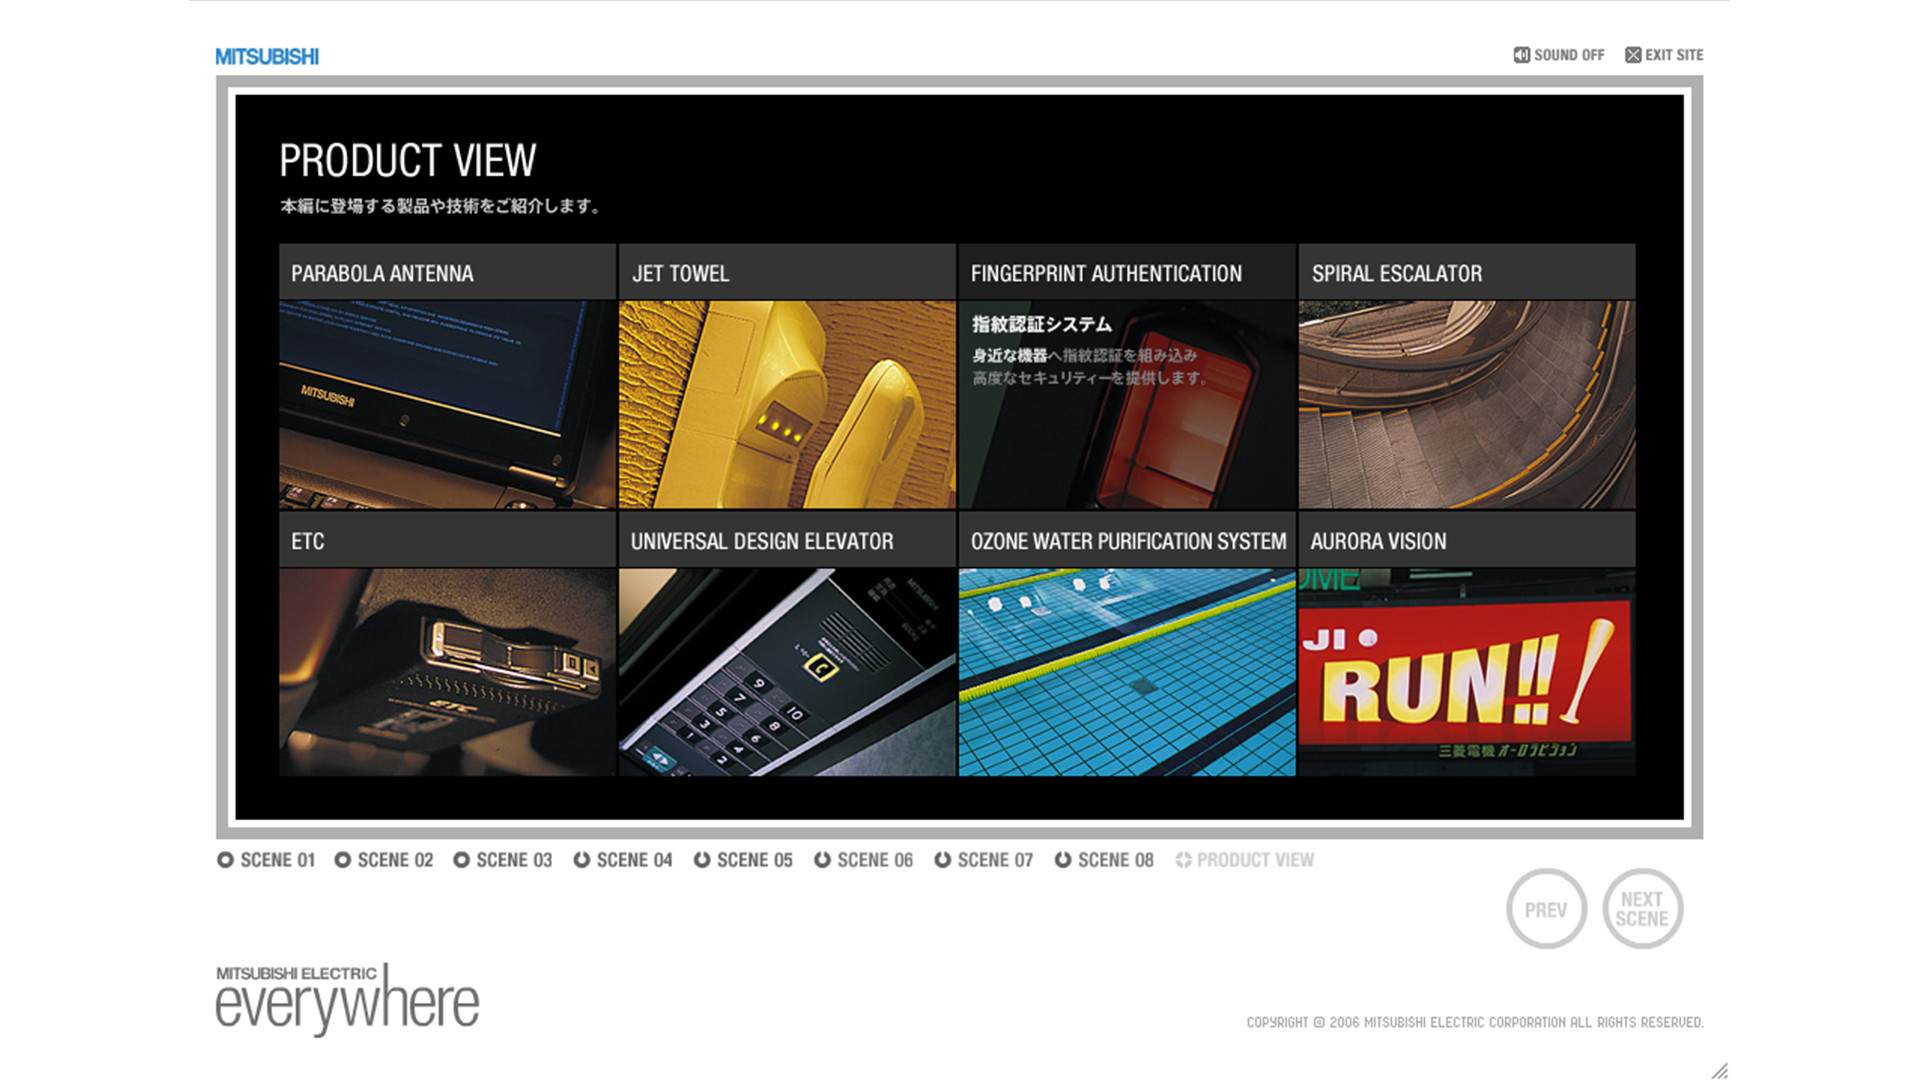The height and width of the screenshot is (1080, 1920).
Task: Select the PRODUCT VIEW navigation label
Action: (1255, 860)
